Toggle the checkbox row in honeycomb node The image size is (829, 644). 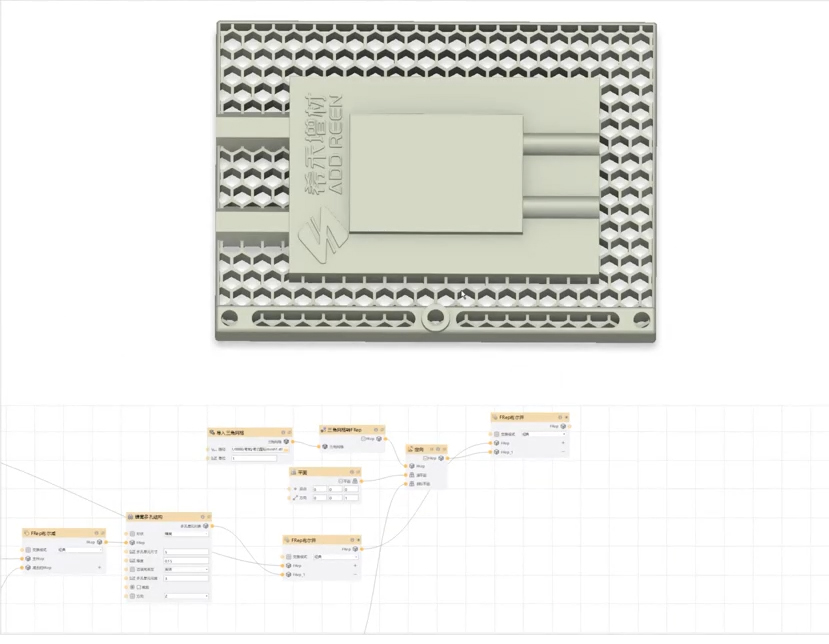(139, 587)
